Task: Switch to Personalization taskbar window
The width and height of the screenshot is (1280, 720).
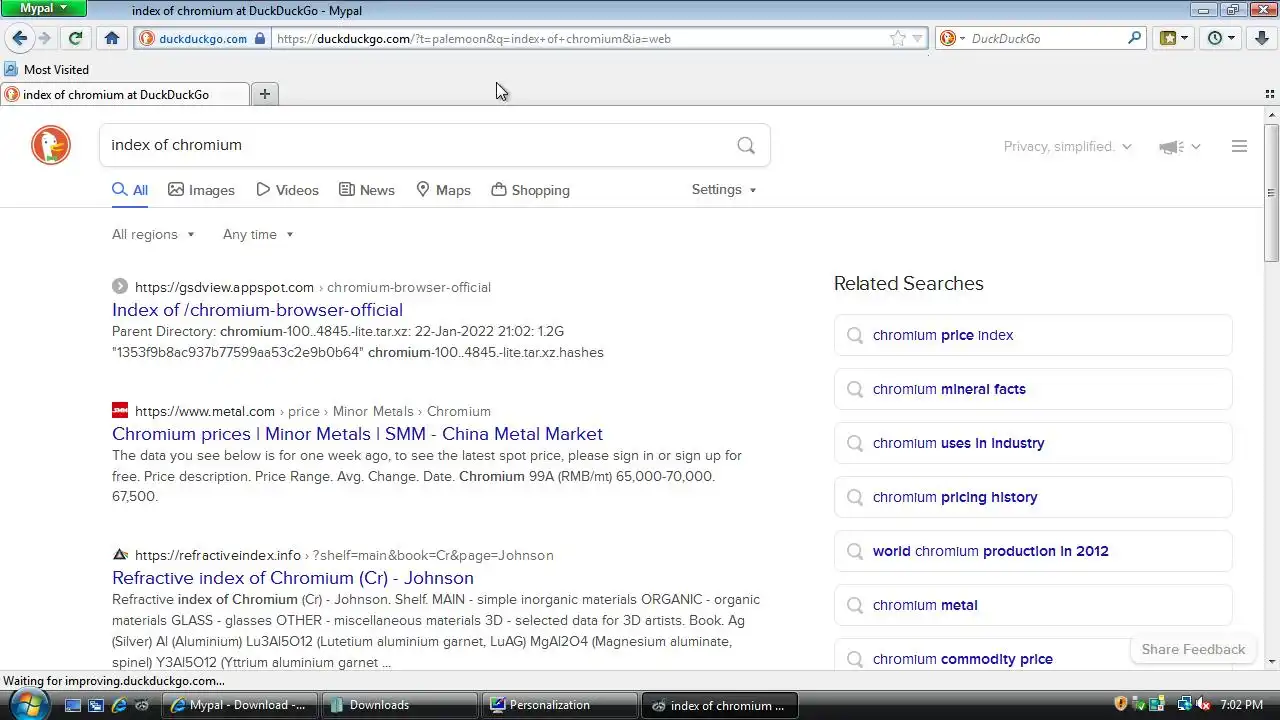Action: [560, 705]
